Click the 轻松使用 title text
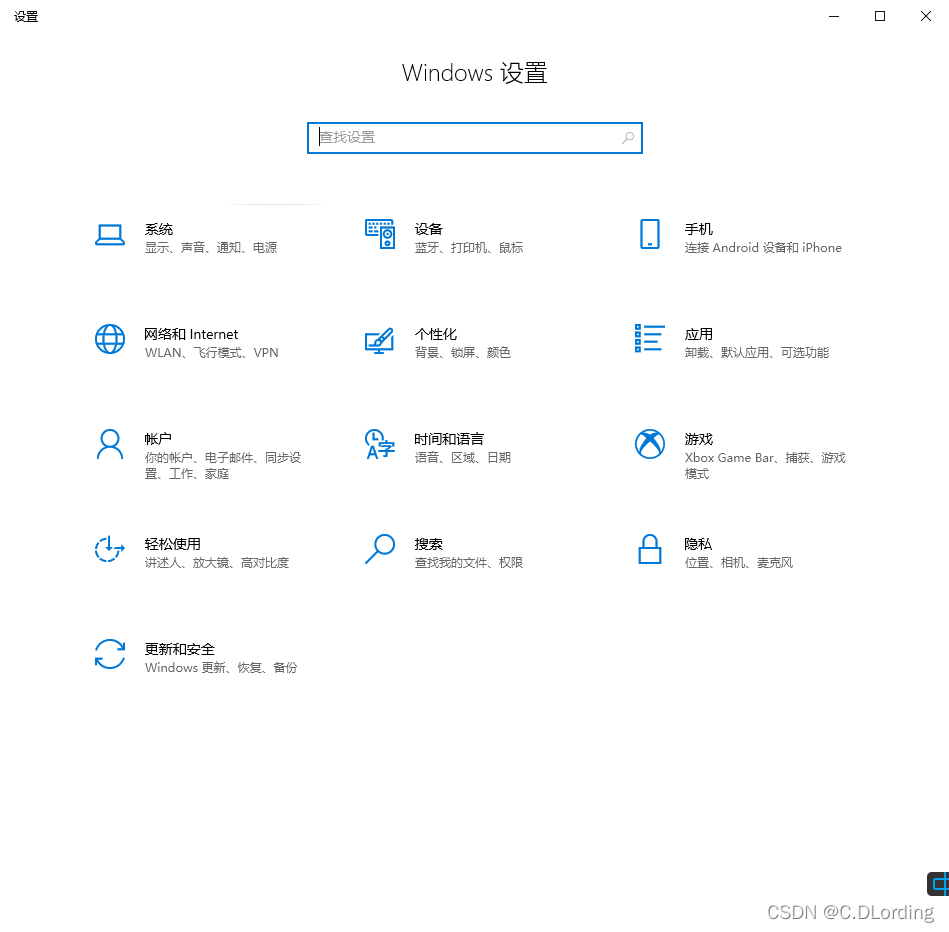 tap(172, 544)
